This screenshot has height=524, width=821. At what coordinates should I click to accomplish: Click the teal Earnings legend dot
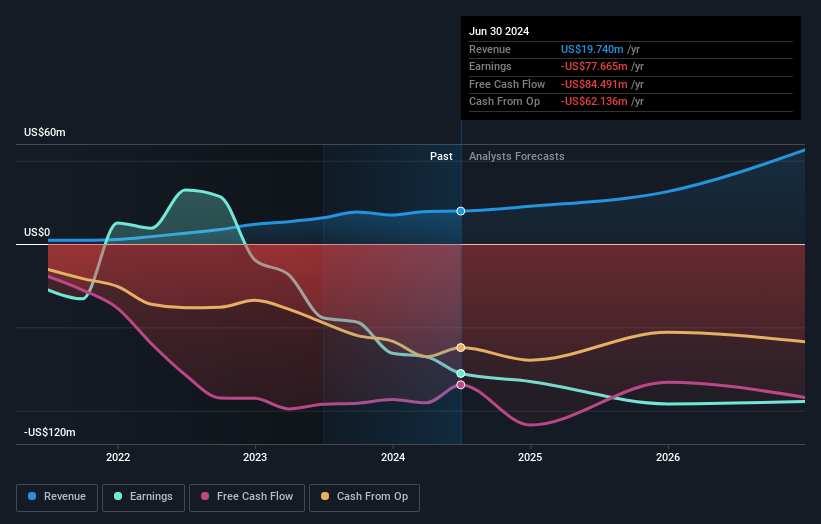(118, 496)
